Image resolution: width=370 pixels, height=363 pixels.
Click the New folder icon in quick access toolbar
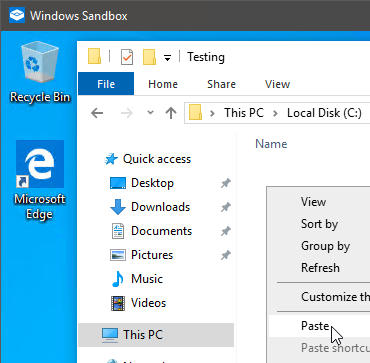coord(149,57)
